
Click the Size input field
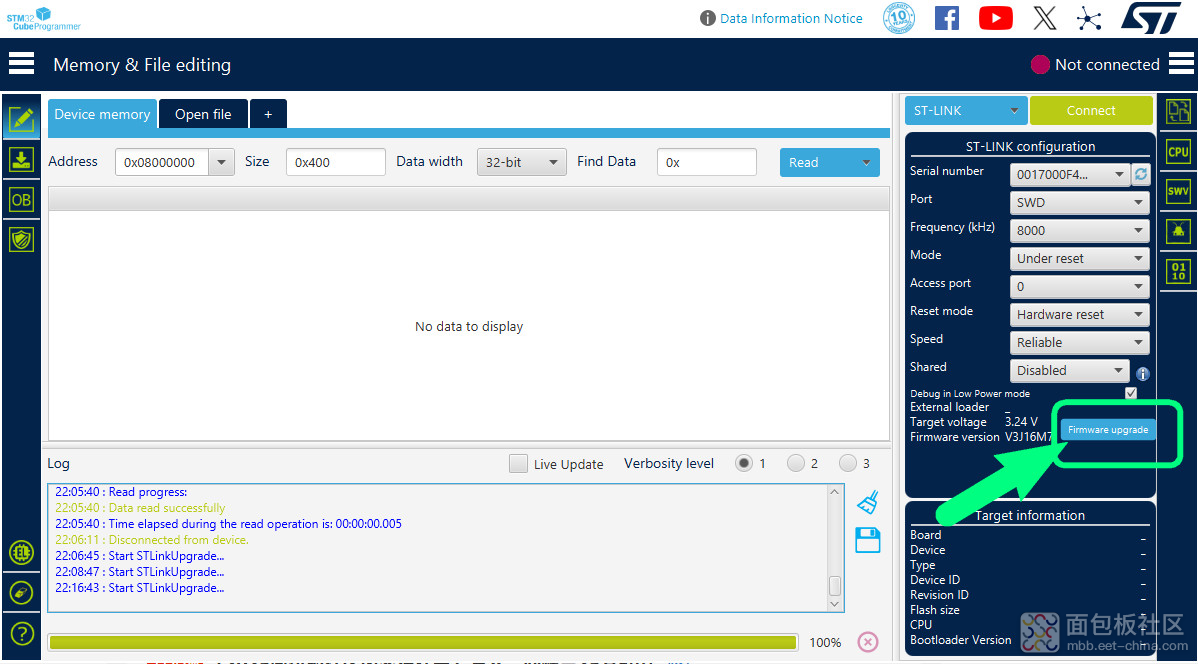[x=335, y=162]
